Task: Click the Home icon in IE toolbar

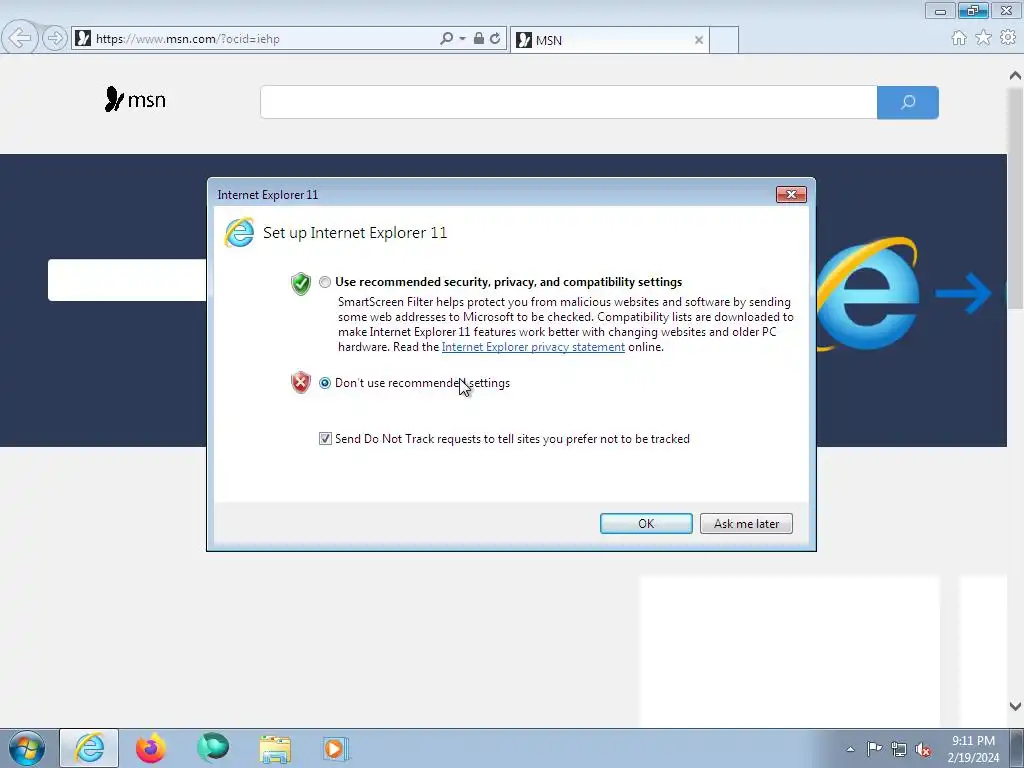Action: click(959, 38)
